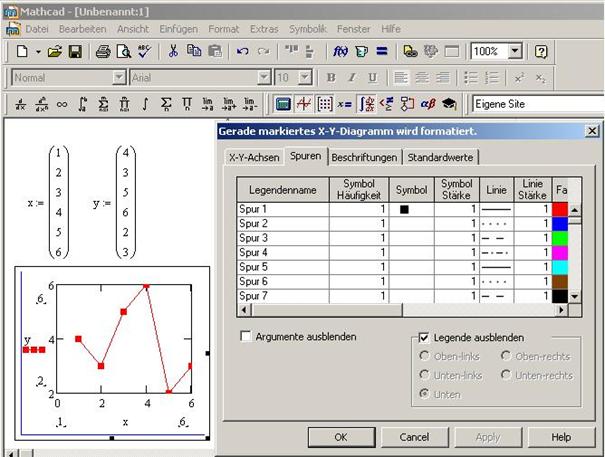Enable the Argumente ausblenden checkbox
The height and width of the screenshot is (457, 605).
246,337
